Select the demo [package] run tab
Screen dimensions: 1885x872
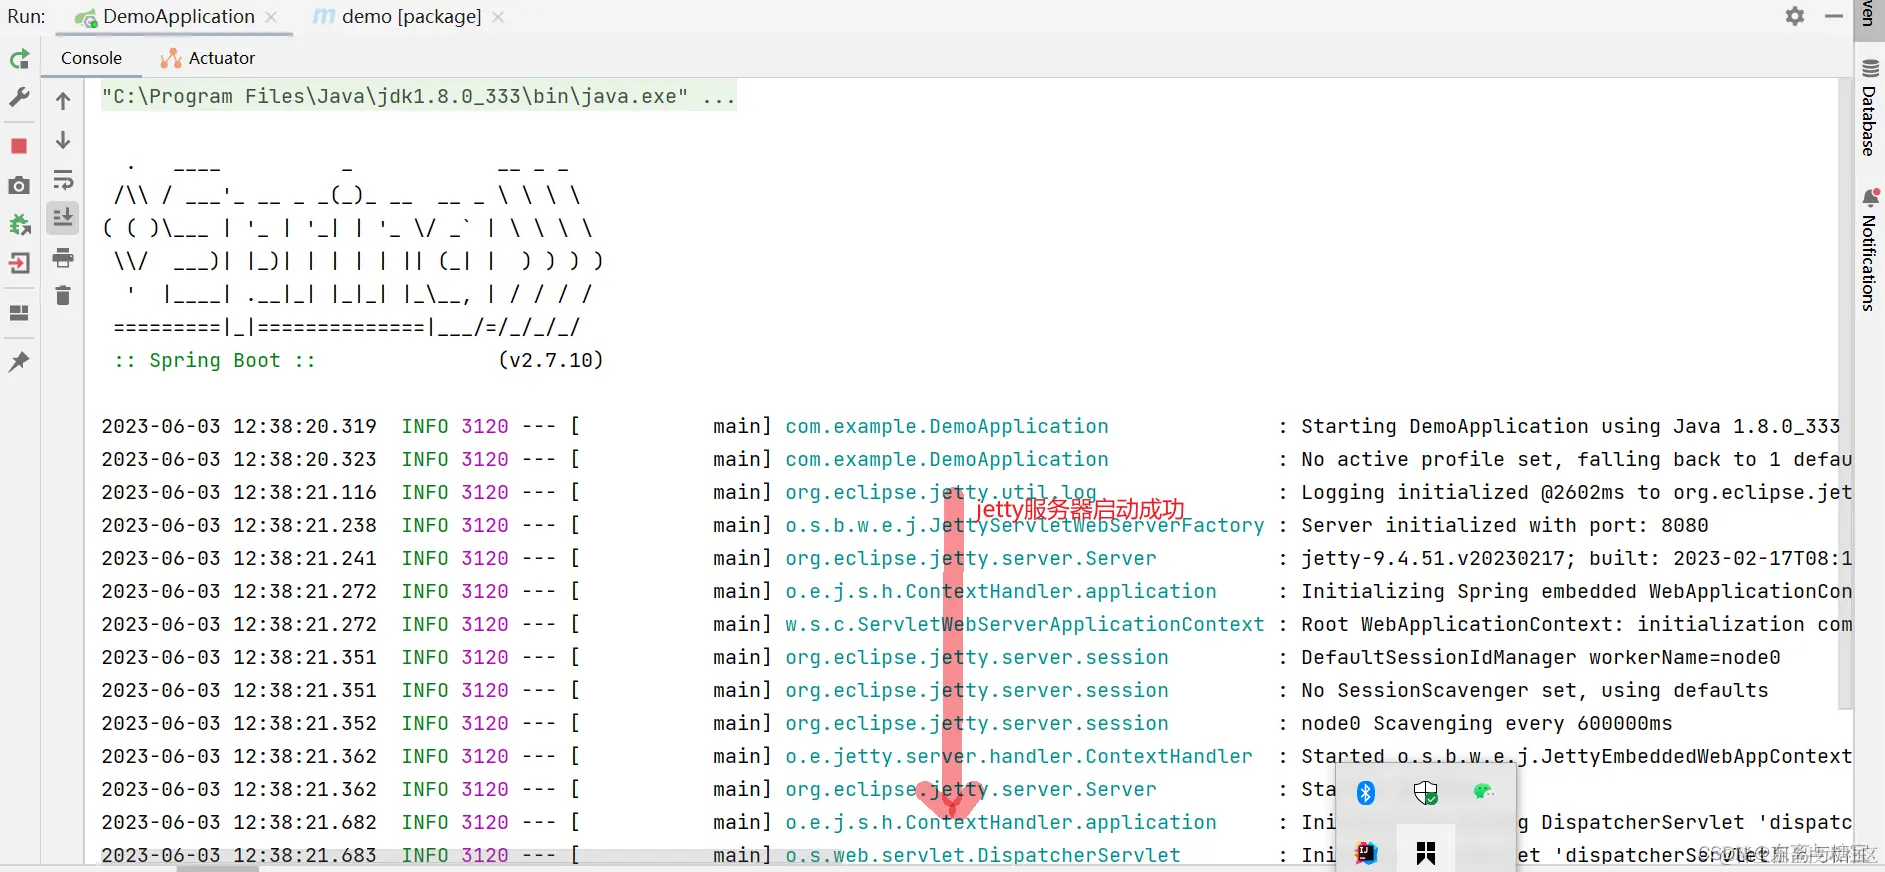398,17
